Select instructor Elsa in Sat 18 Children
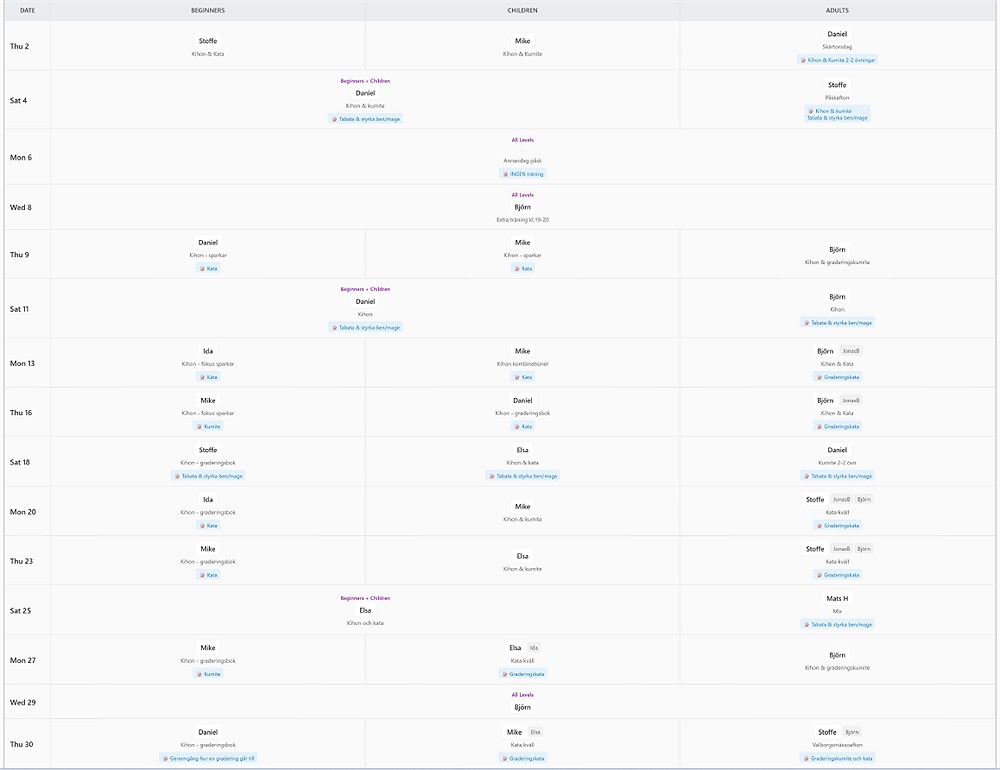The height and width of the screenshot is (770, 1000). (x=522, y=450)
